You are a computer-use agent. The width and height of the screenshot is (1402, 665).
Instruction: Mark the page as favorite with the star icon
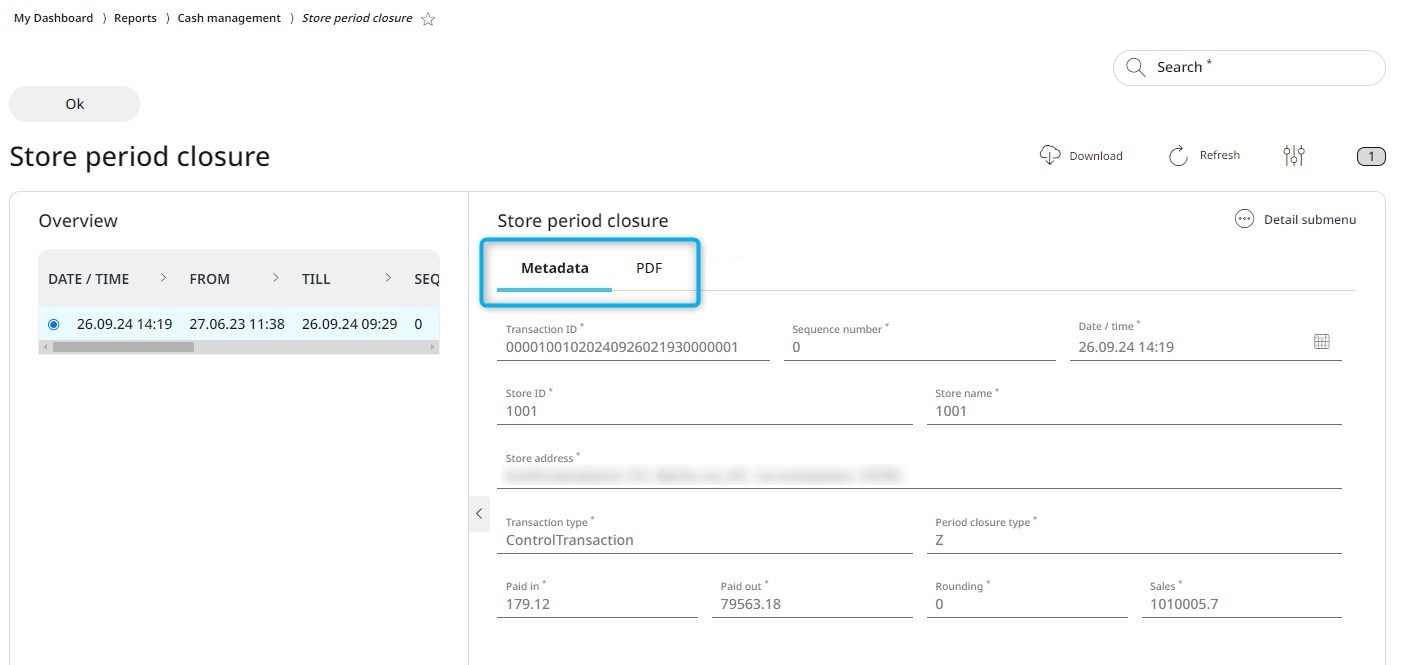428,19
